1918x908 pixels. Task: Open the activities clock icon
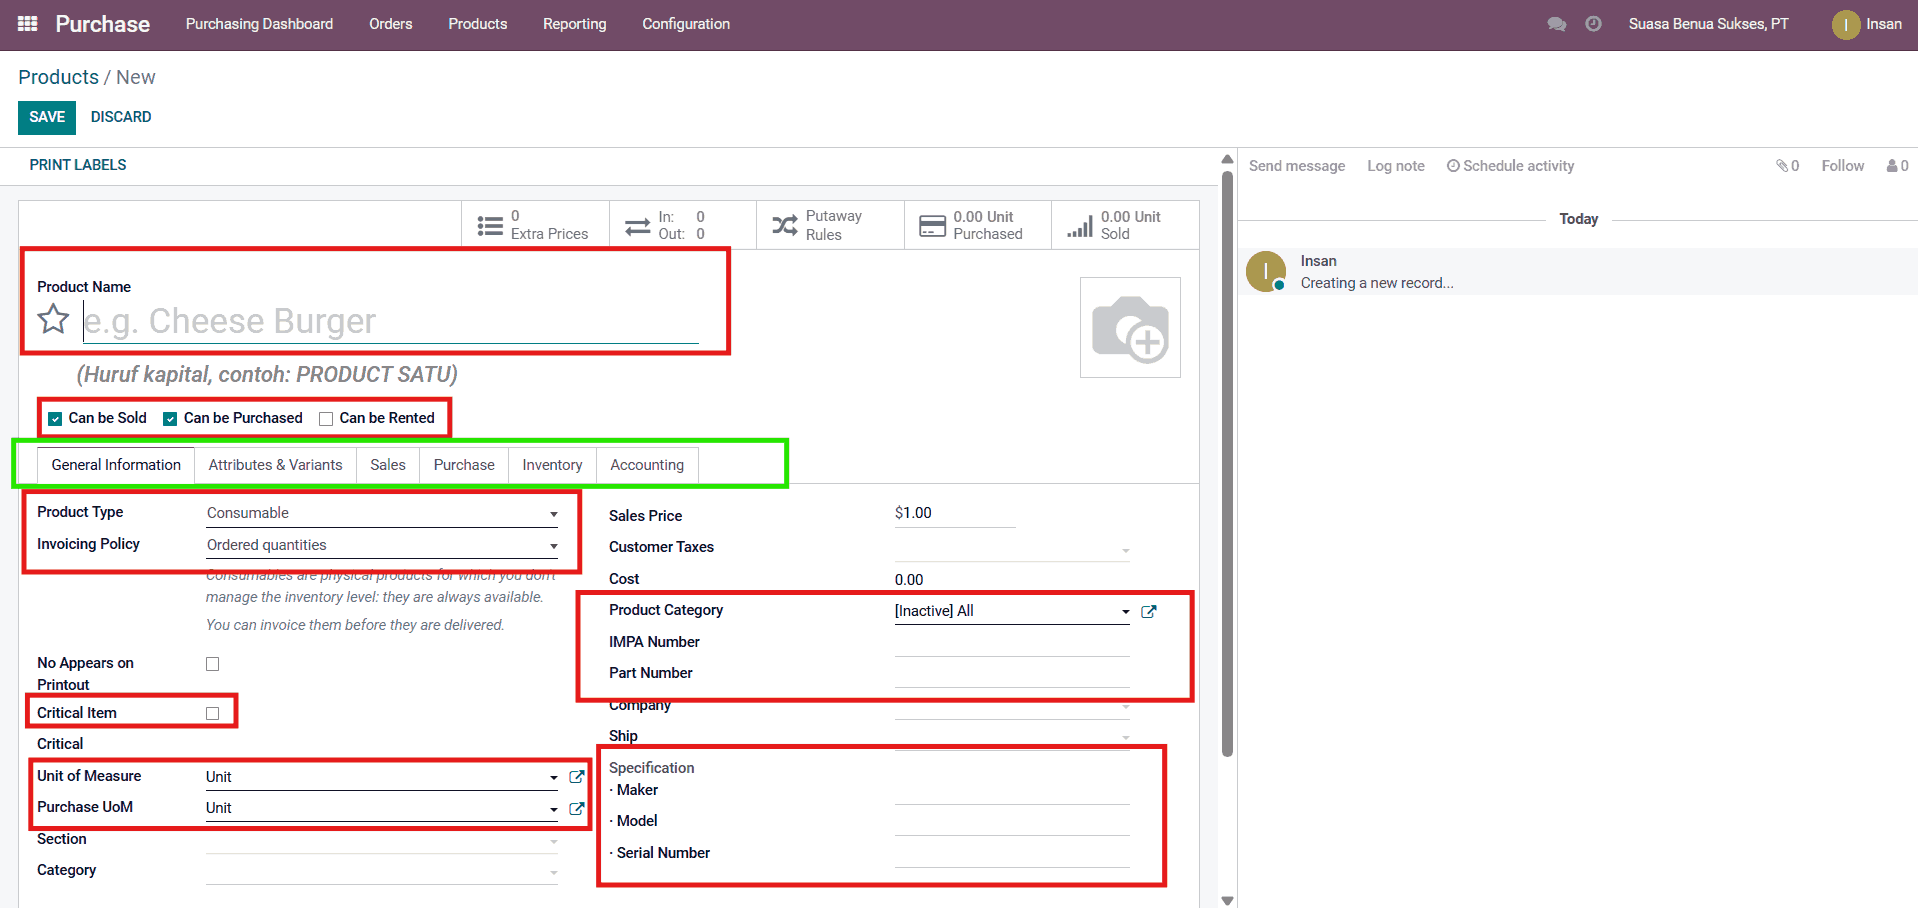(x=1593, y=24)
